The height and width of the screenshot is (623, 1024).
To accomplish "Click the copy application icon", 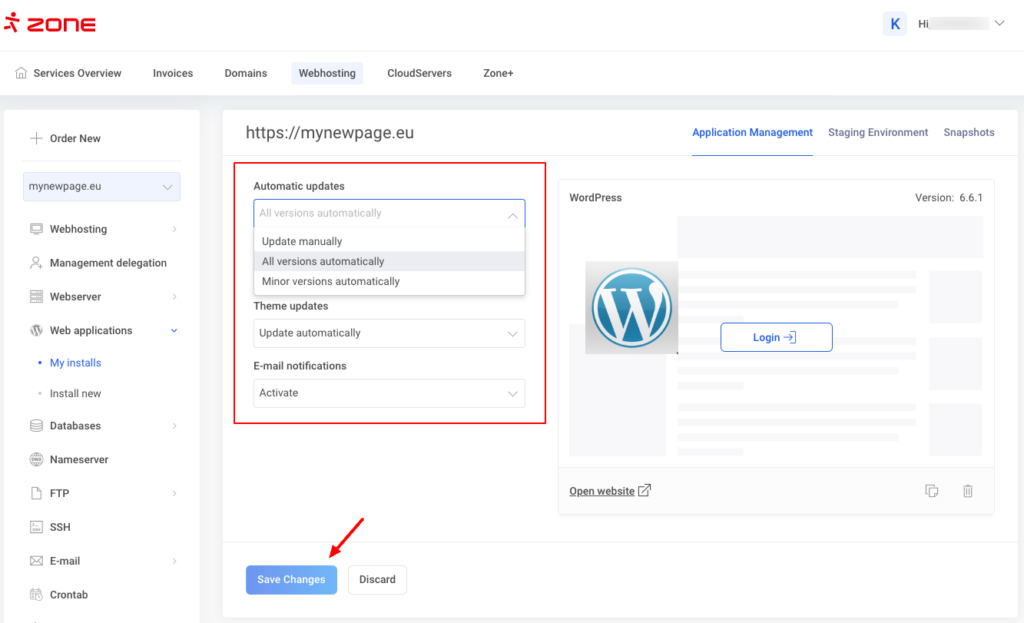I will click(931, 491).
